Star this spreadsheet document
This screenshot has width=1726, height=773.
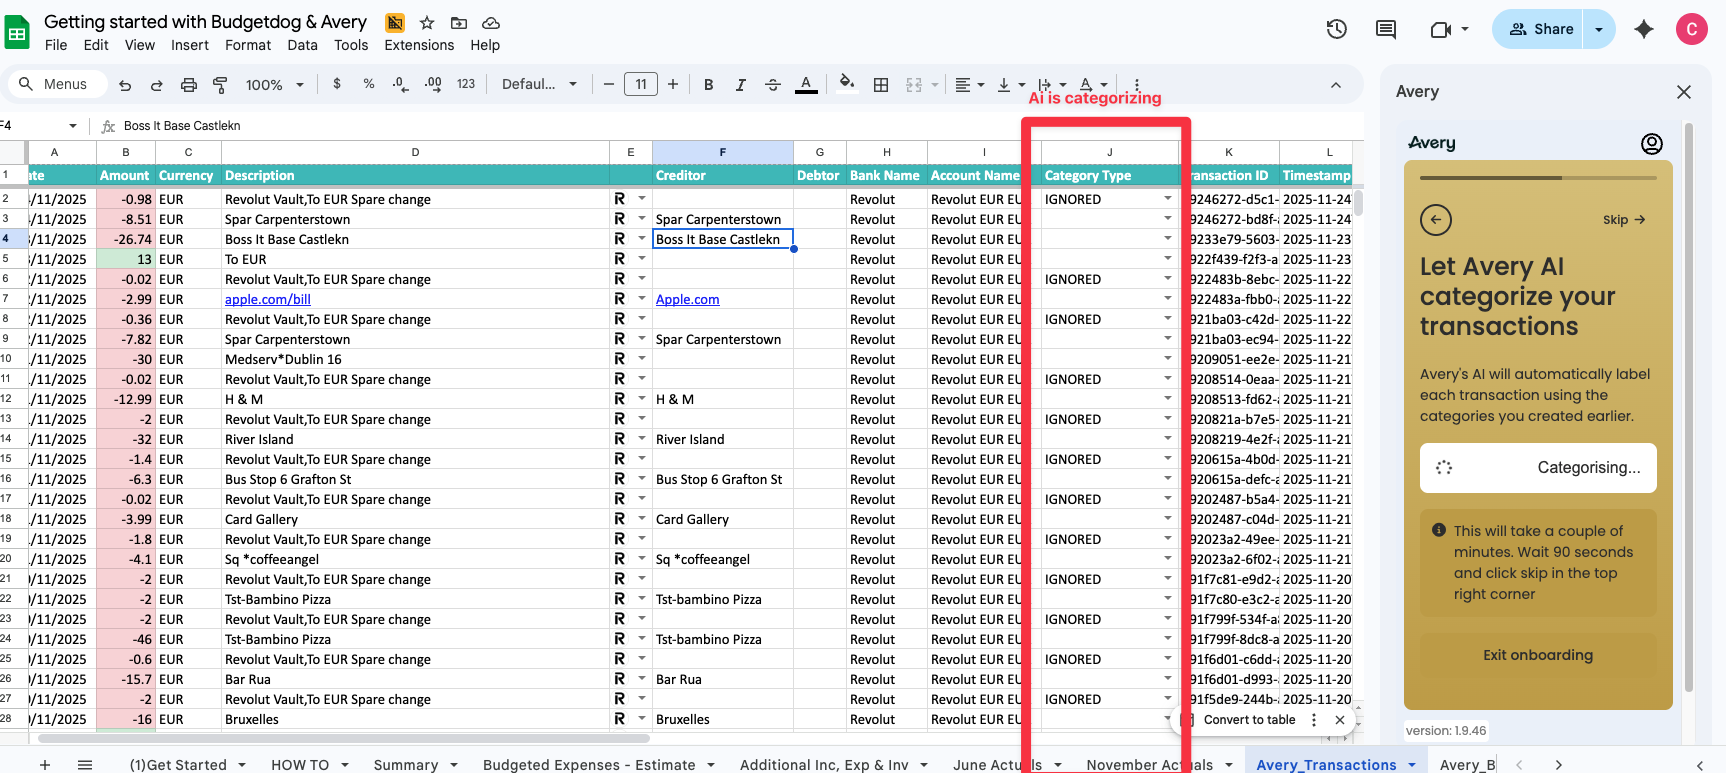point(427,22)
